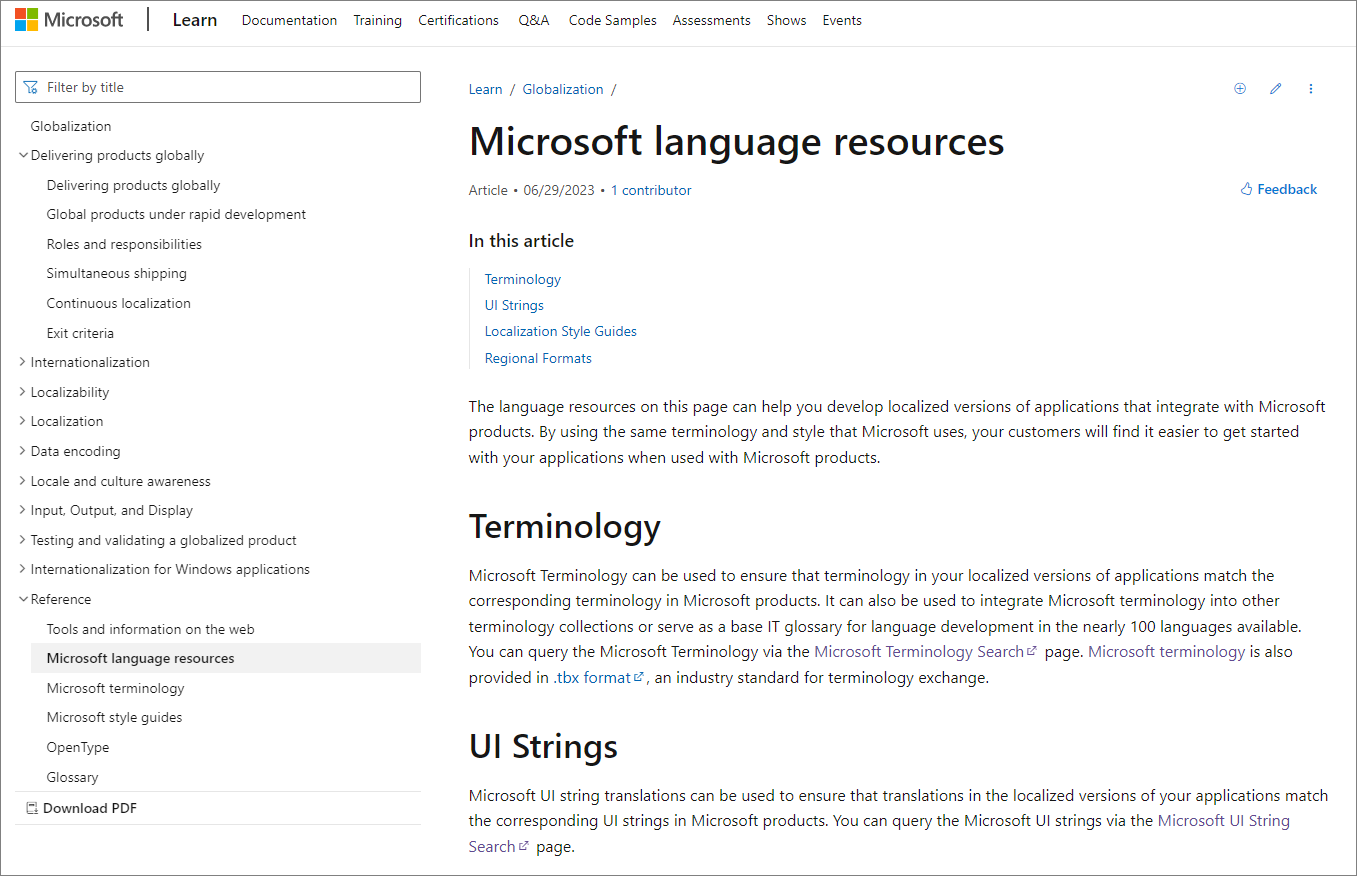Open Events in the top nav
The width and height of the screenshot is (1357, 876).
pos(842,20)
